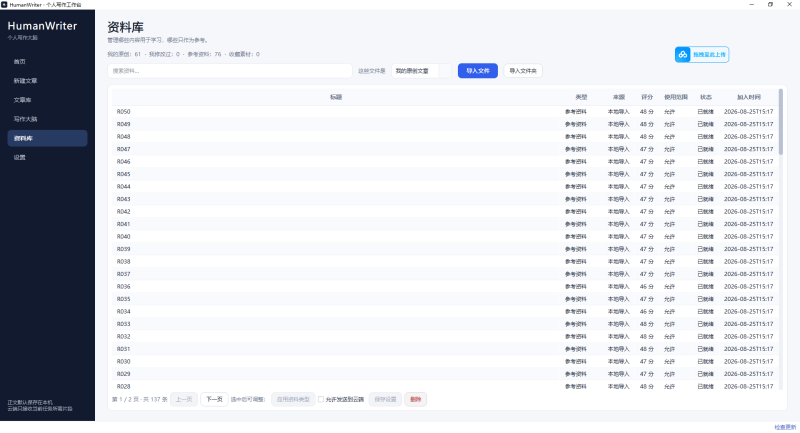Select row R044
The width and height of the screenshot is (800, 433).
445,187
